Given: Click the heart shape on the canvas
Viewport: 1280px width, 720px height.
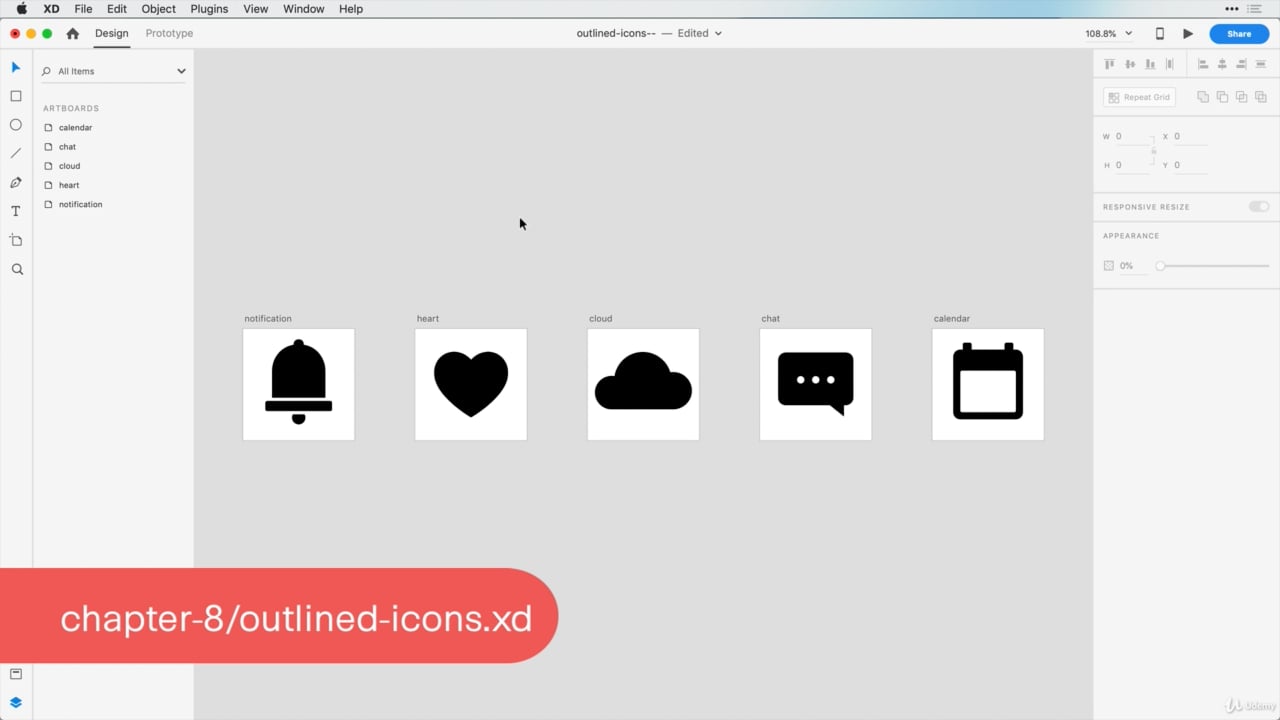Looking at the screenshot, I should tap(471, 384).
